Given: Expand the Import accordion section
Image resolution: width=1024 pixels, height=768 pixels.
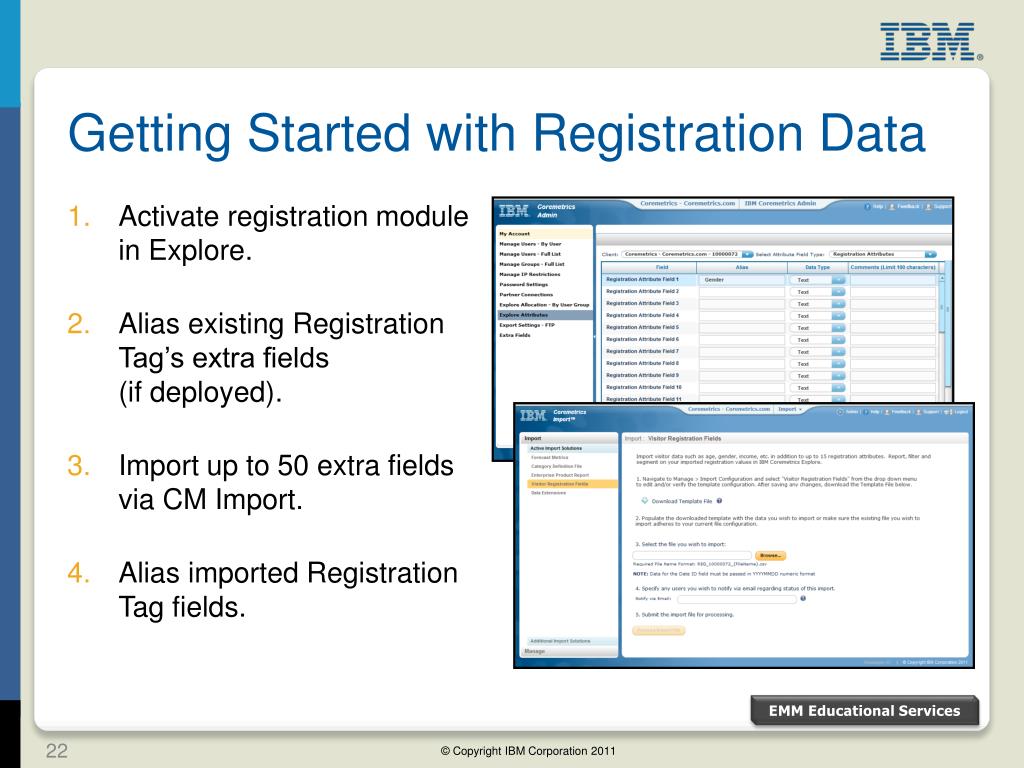Looking at the screenshot, I should point(569,438).
